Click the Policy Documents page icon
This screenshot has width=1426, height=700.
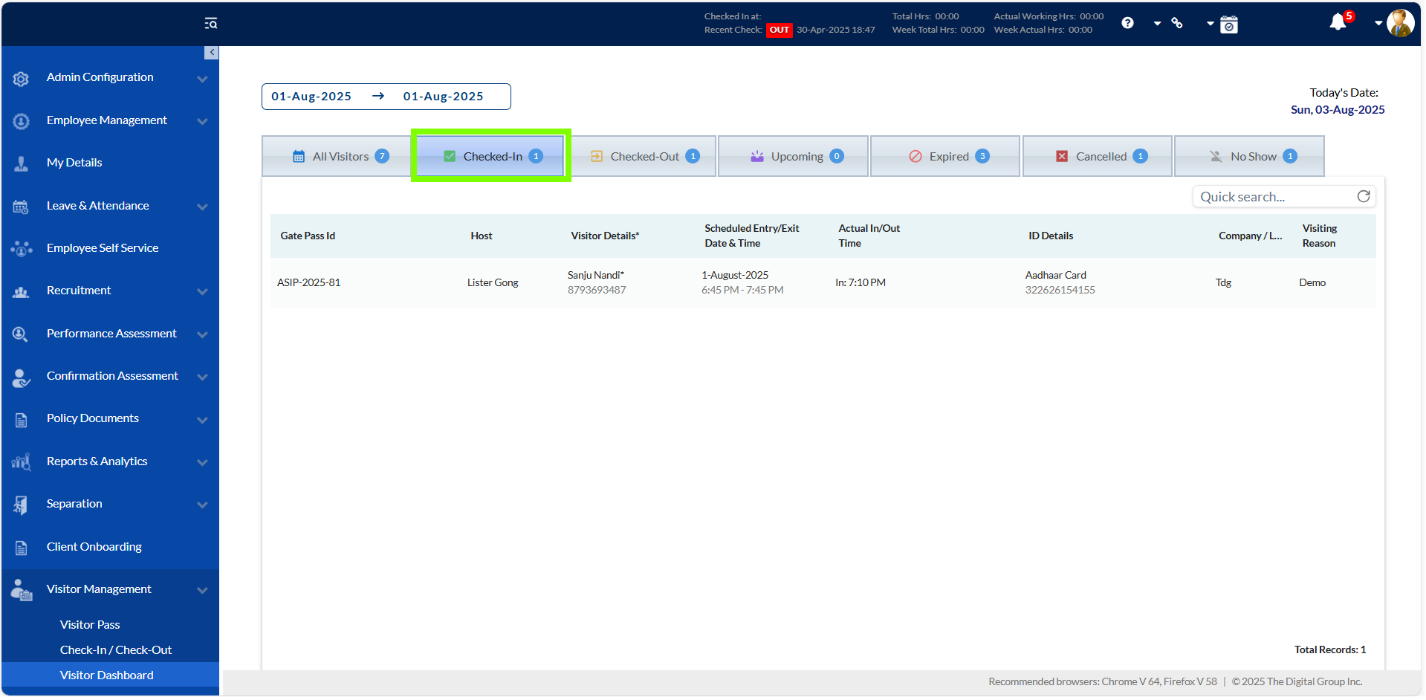pos(21,419)
